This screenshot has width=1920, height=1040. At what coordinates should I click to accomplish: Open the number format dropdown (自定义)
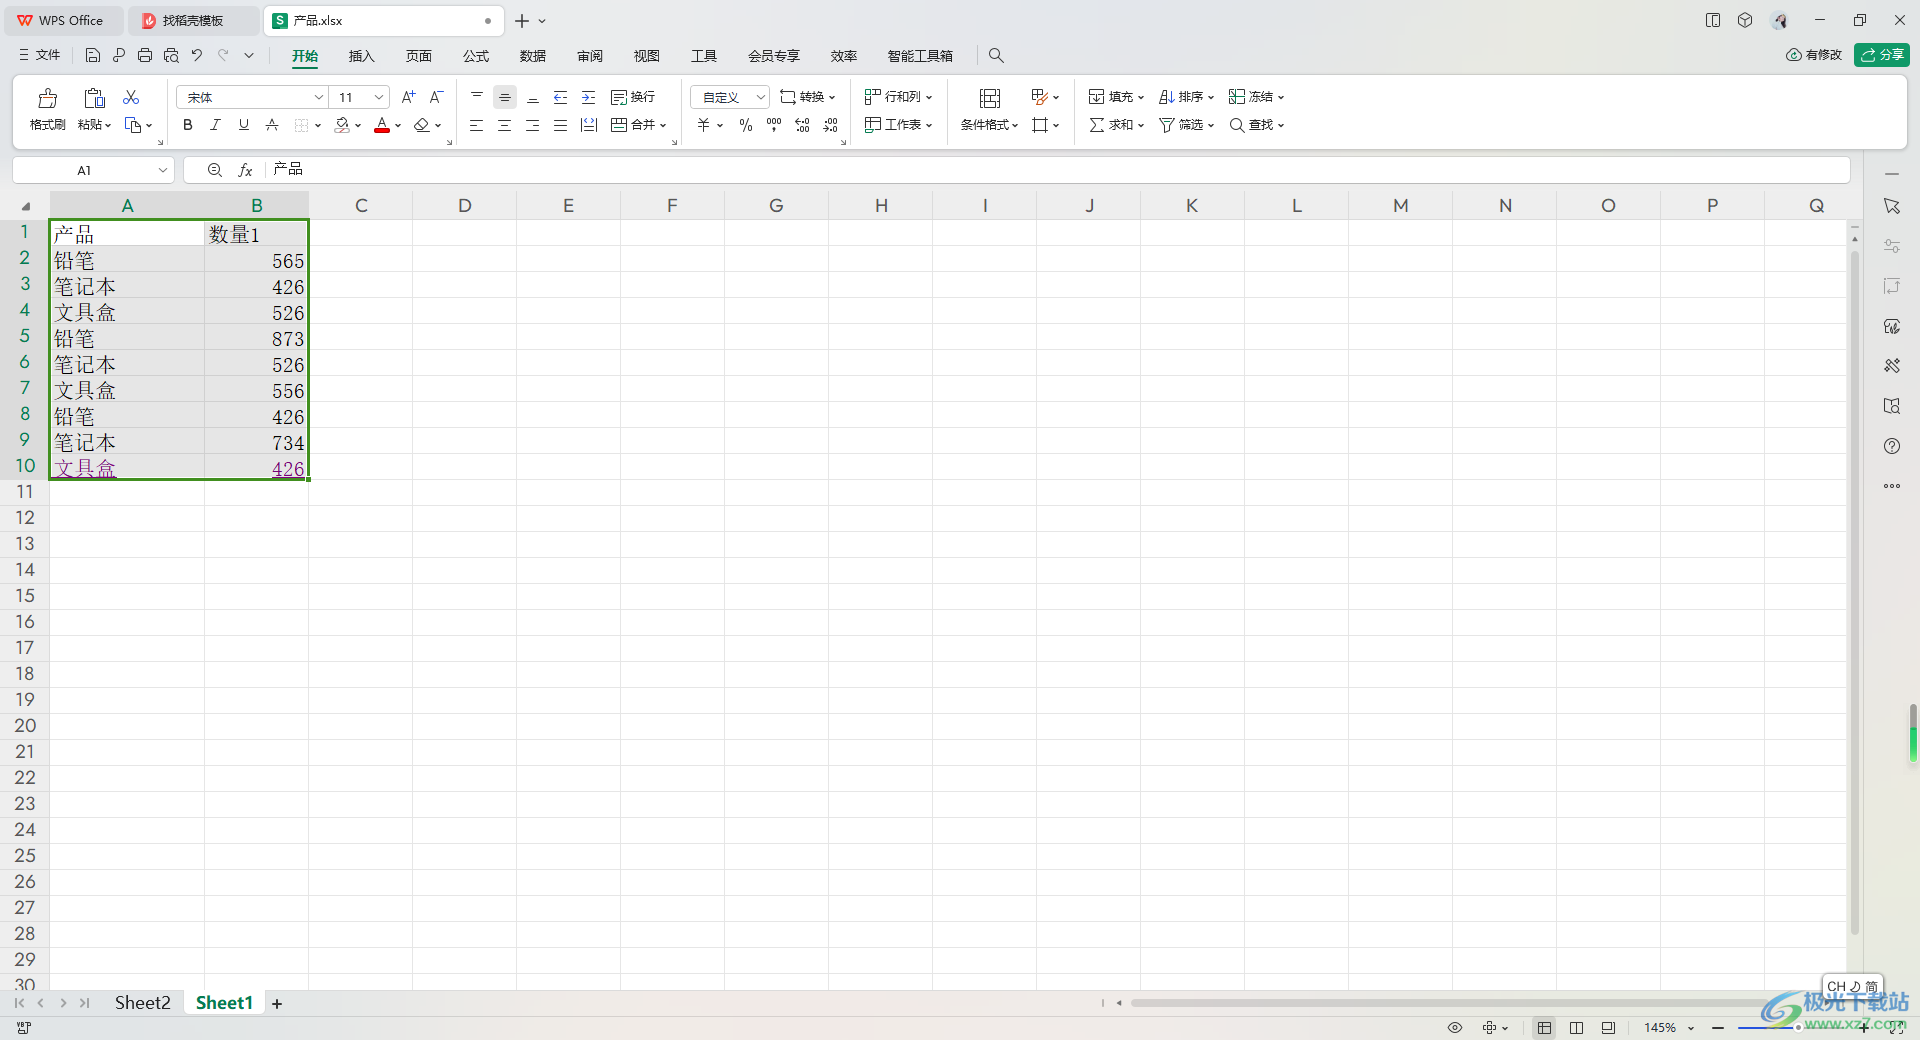coord(761,97)
